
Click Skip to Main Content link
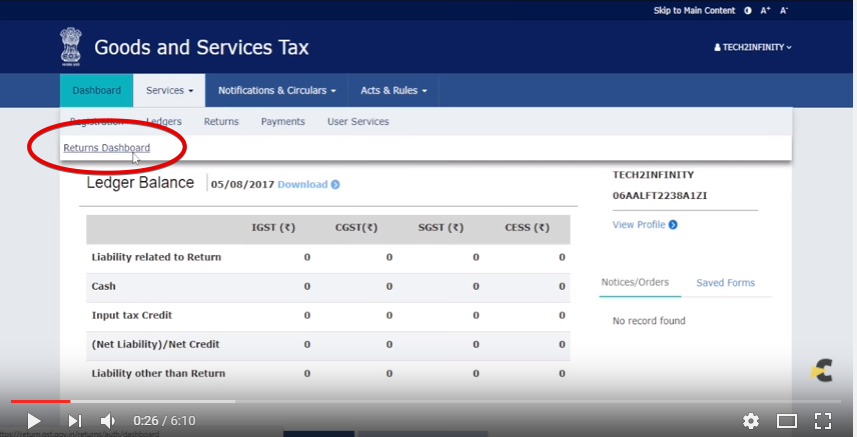pyautogui.click(x=694, y=10)
